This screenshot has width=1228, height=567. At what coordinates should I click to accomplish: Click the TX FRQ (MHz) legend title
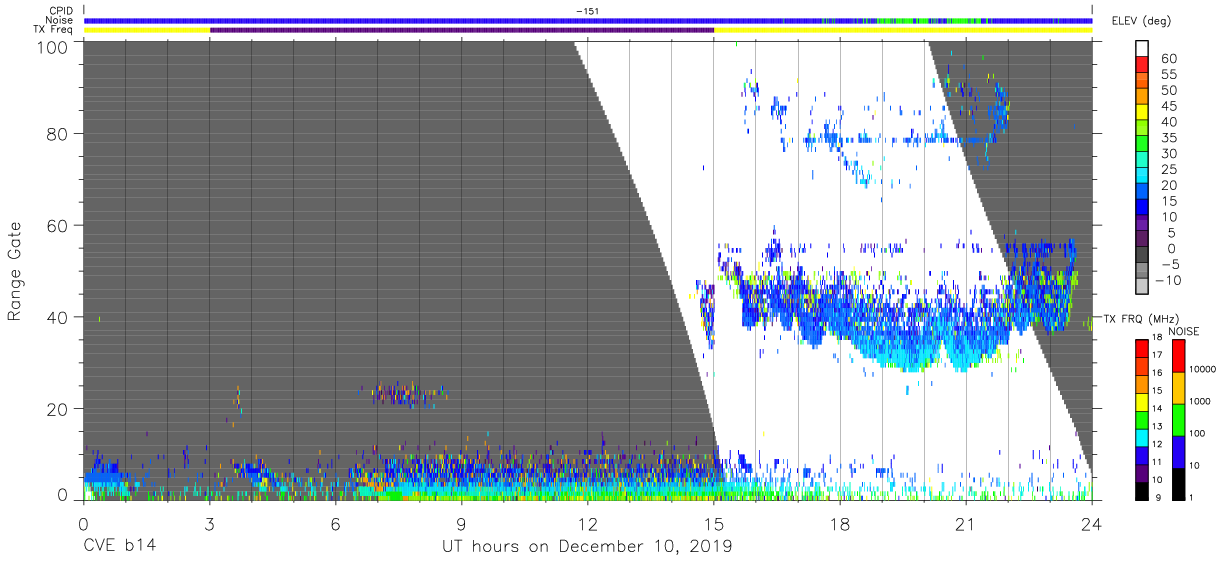[x=1141, y=318]
